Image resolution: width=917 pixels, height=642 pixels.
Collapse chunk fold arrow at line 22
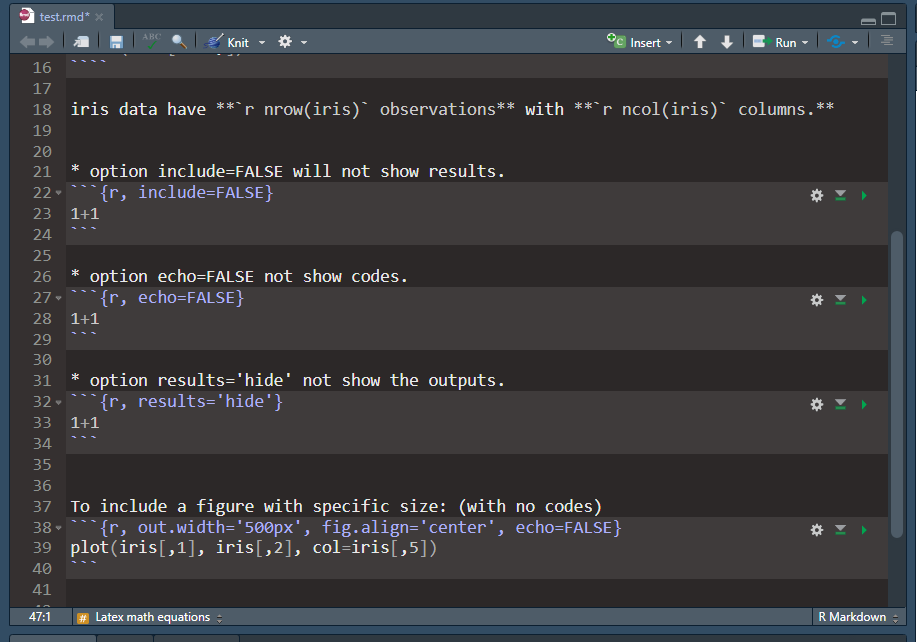point(58,193)
